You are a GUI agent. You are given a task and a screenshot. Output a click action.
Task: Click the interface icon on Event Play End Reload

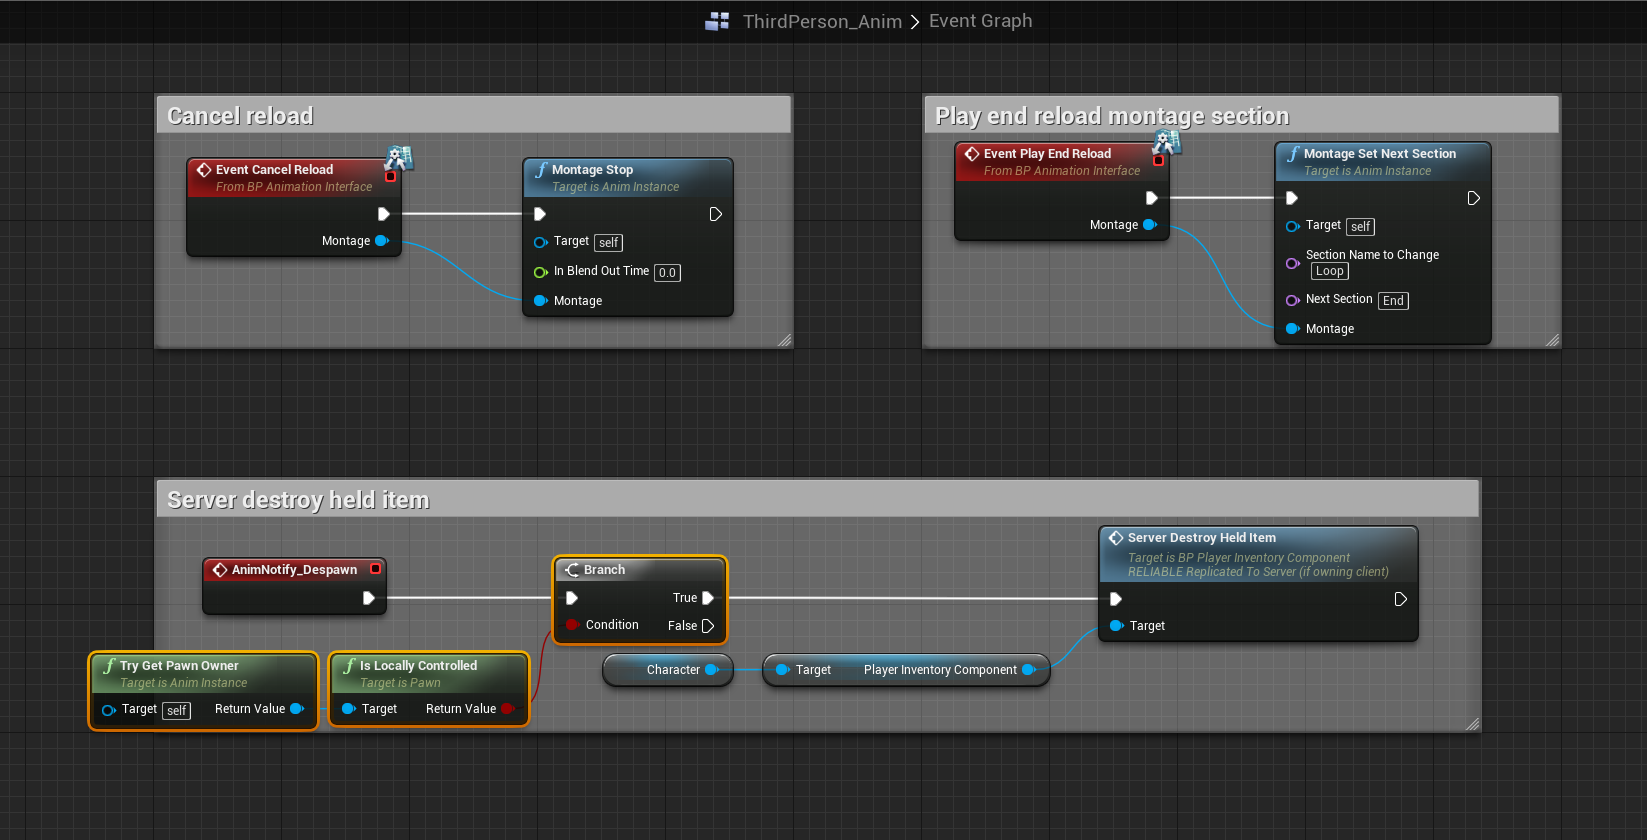pos(1167,142)
